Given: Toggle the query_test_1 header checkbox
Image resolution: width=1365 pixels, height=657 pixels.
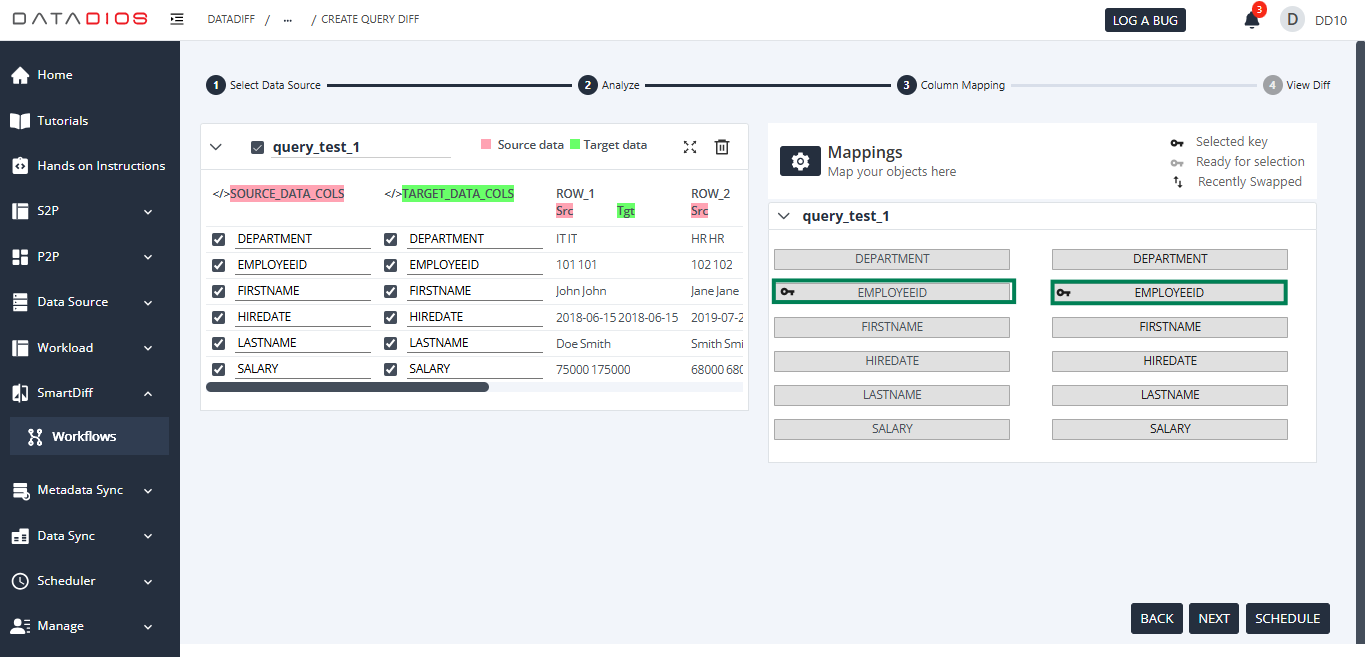Looking at the screenshot, I should click(257, 147).
